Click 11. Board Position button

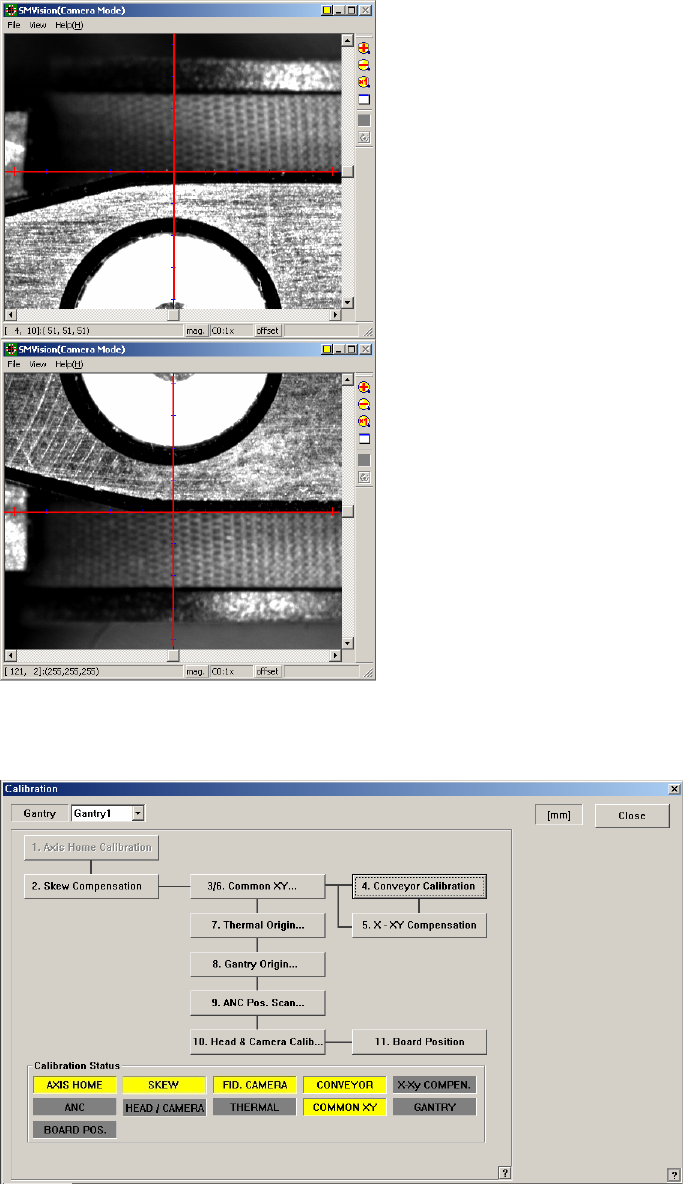coord(420,1042)
